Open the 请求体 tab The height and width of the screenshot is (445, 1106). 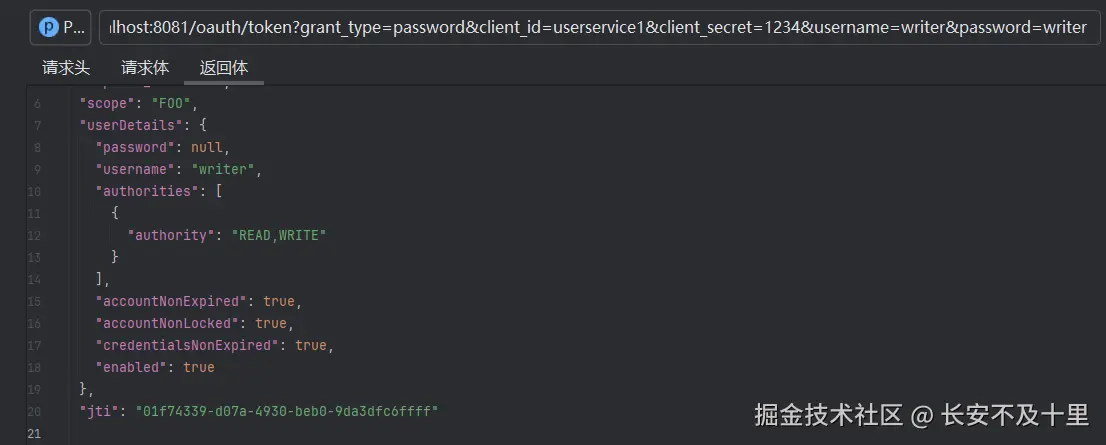pyautogui.click(x=145, y=68)
